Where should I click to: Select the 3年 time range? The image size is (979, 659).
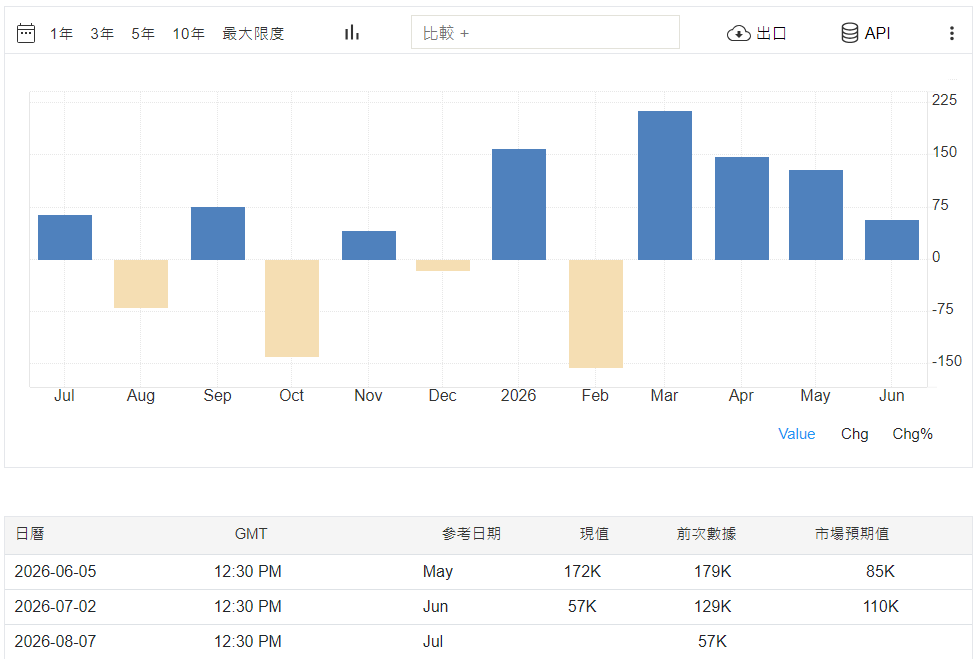102,34
